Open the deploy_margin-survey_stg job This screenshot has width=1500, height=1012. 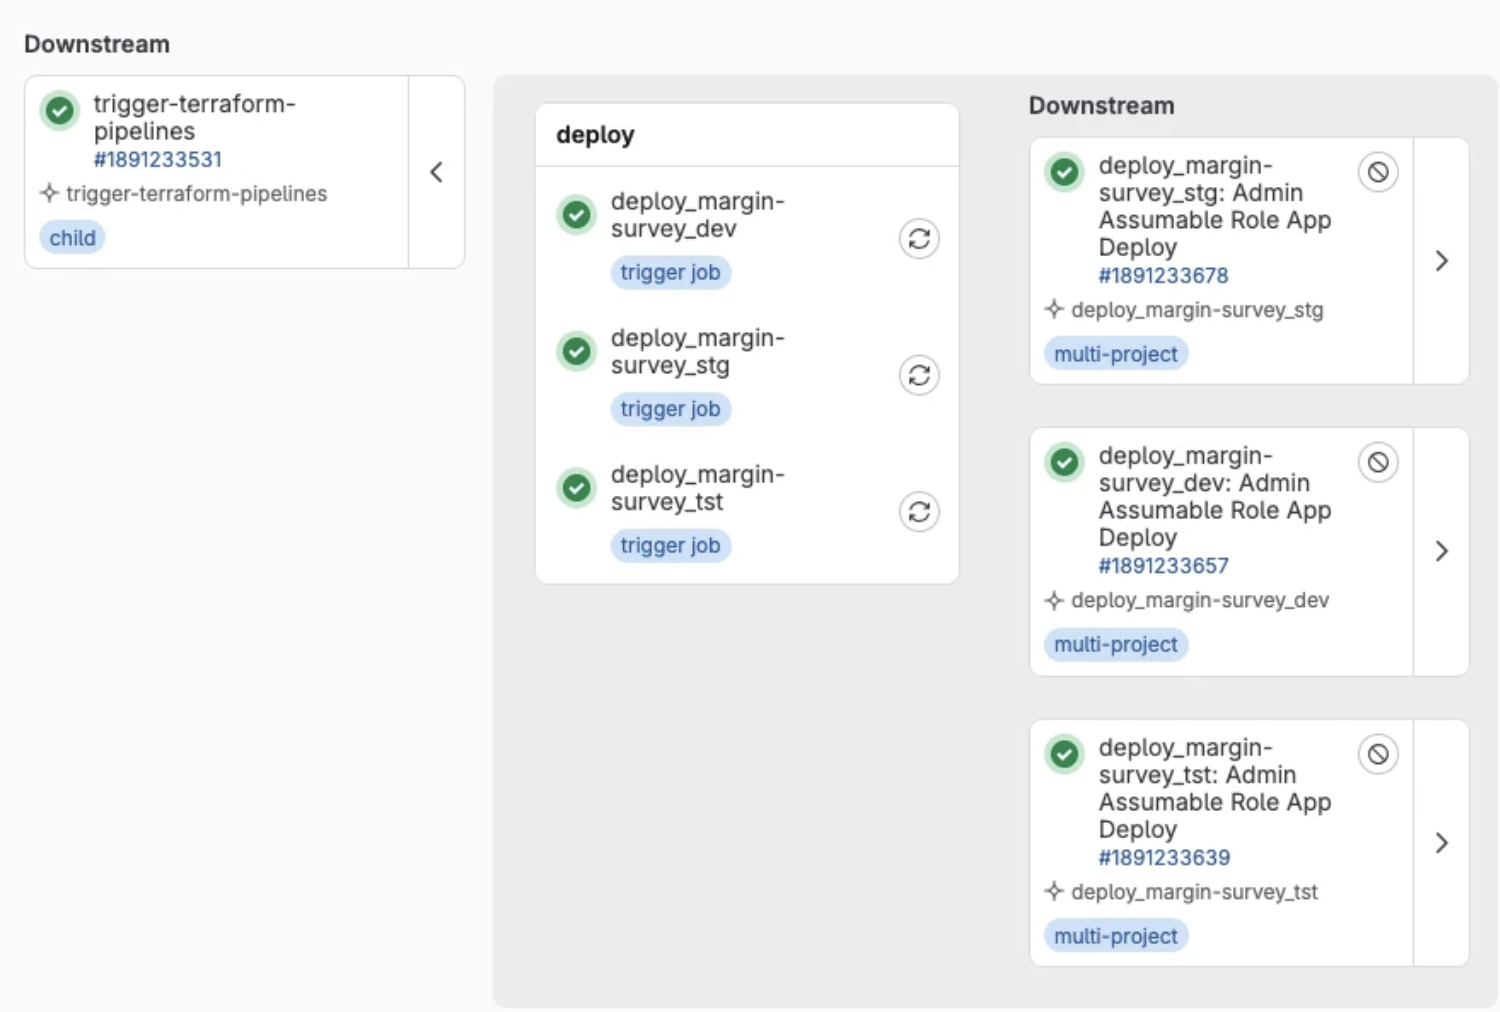click(698, 352)
